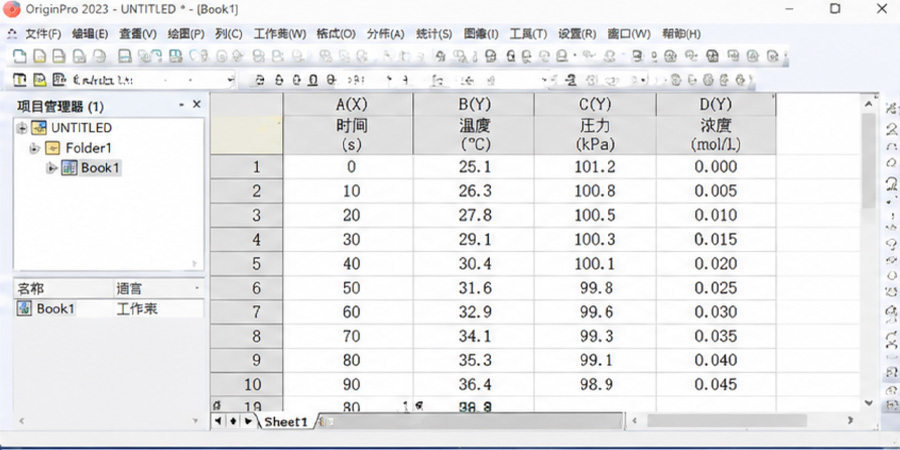Open the 格式(O) menu
Screen dimensions: 900x450
click(336, 34)
